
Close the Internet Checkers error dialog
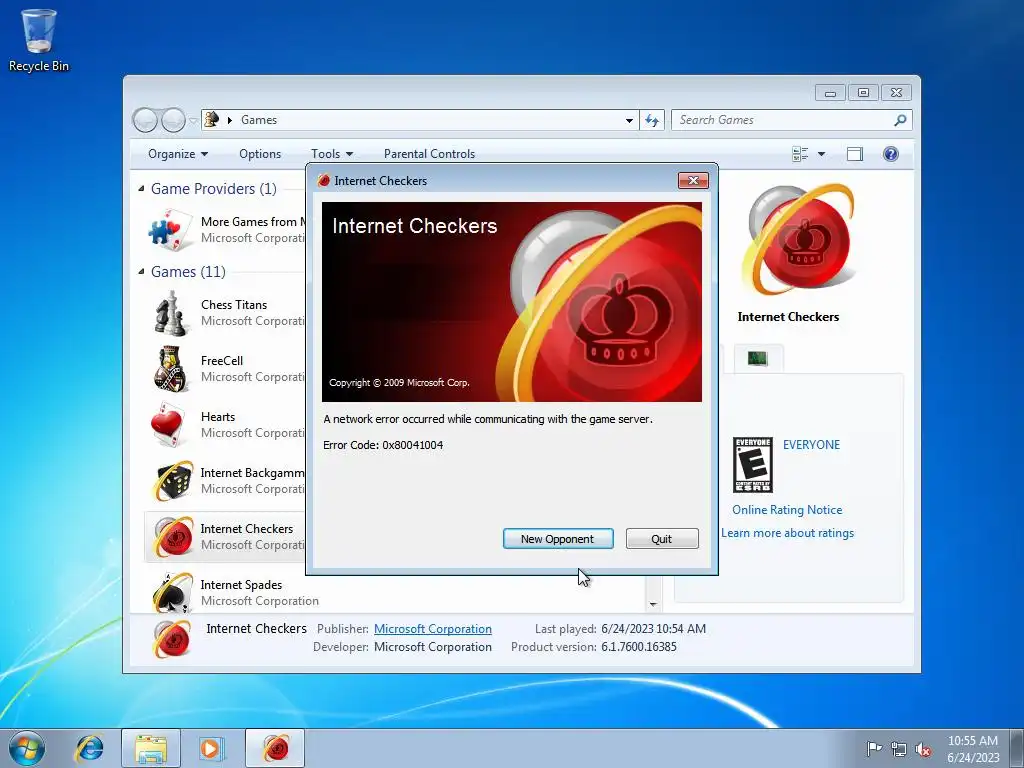693,181
